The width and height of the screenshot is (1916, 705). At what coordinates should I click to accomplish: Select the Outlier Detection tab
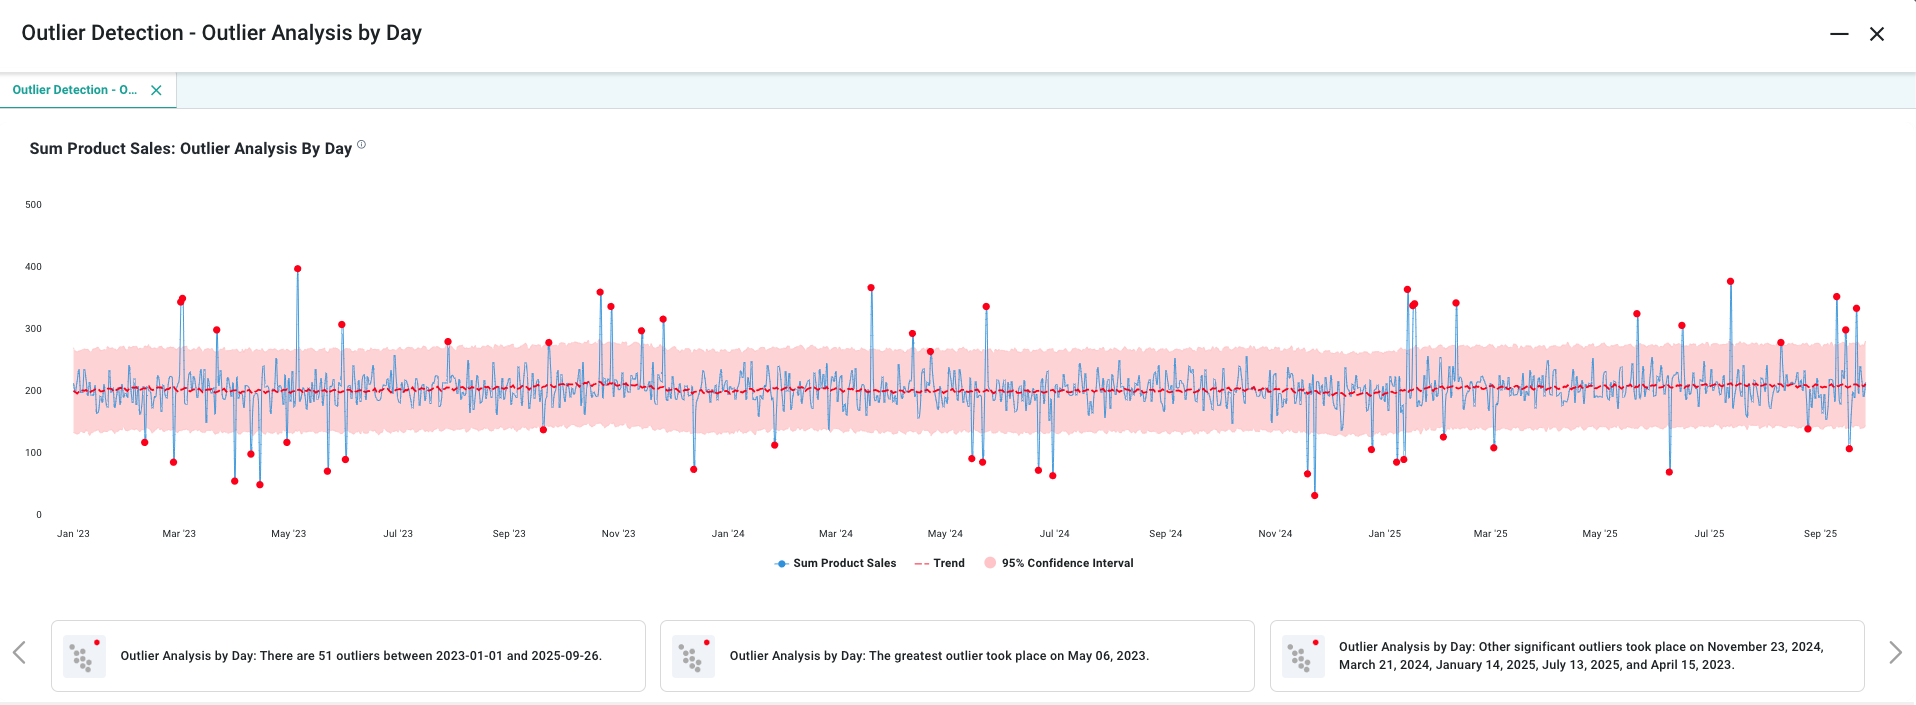pos(75,90)
